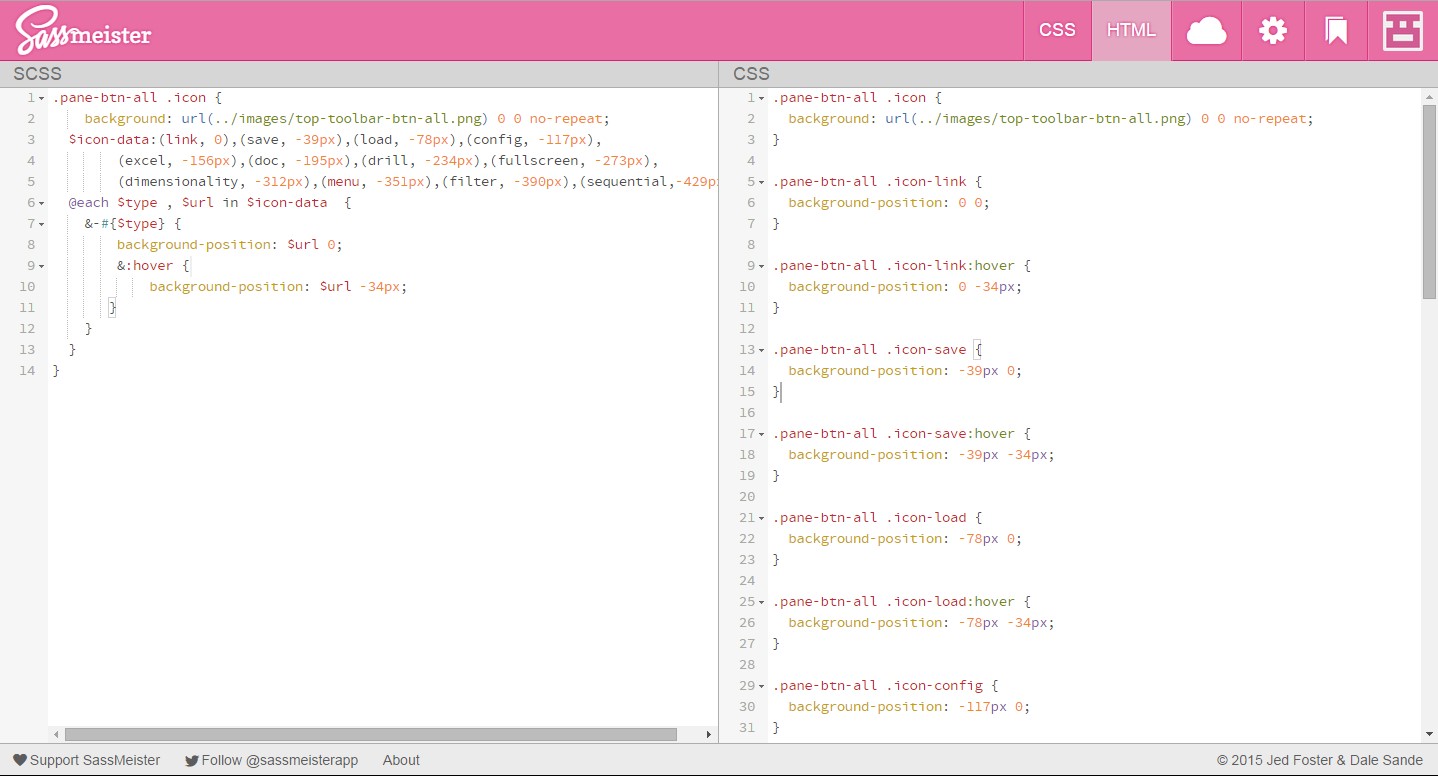Viewport: 1438px width, 776px height.
Task: Collapse CSS fold arrow on line 1
Action: 762,98
